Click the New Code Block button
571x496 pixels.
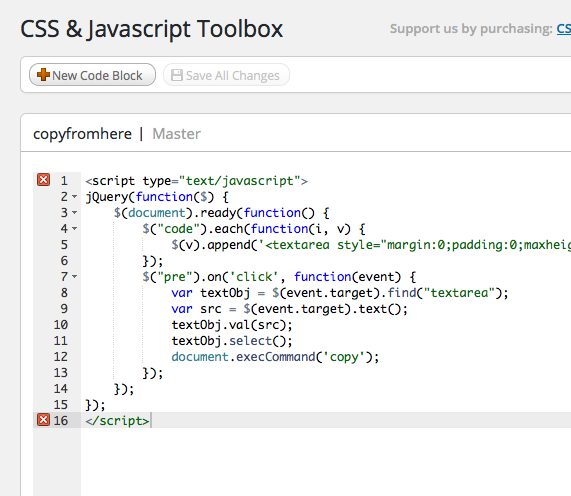[92, 75]
